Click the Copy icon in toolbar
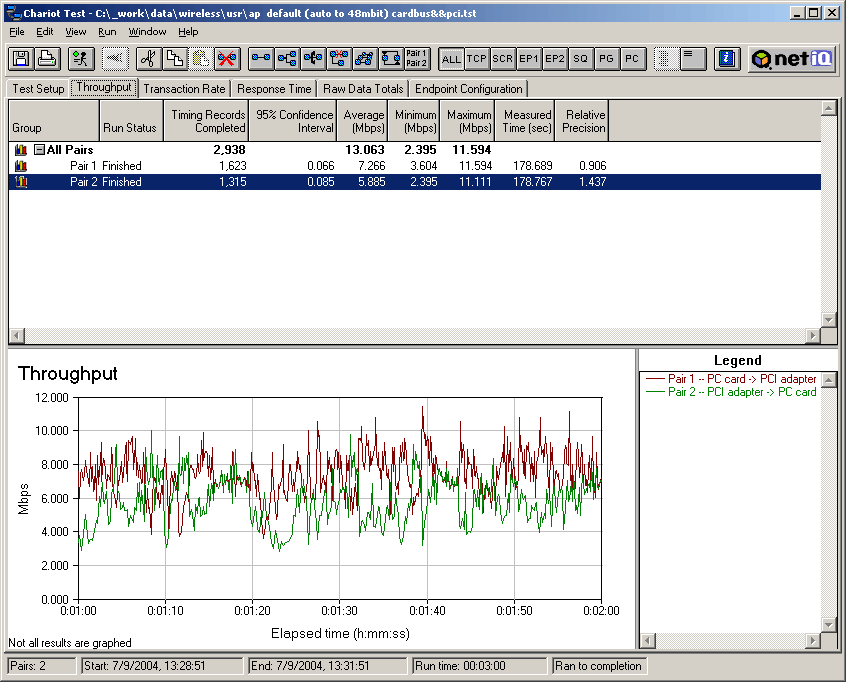846x682 pixels. 174,59
